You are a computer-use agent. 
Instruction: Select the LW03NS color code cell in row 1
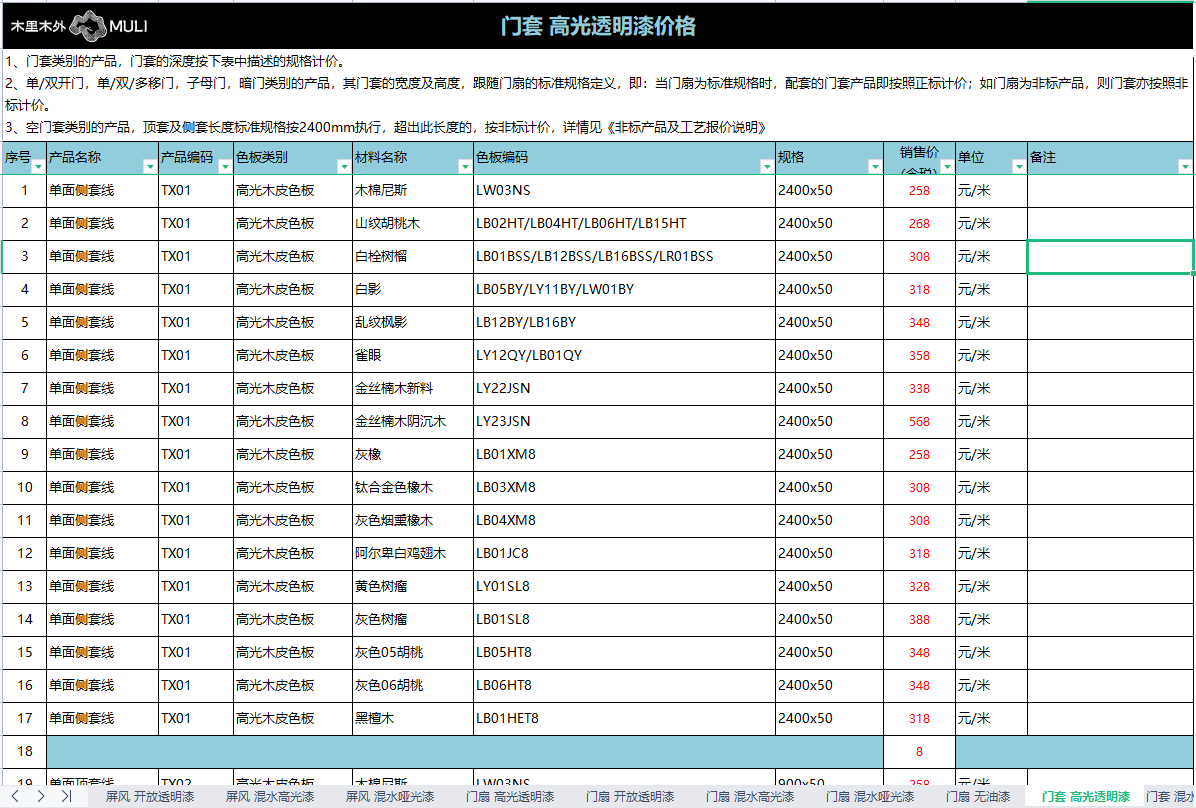click(624, 190)
